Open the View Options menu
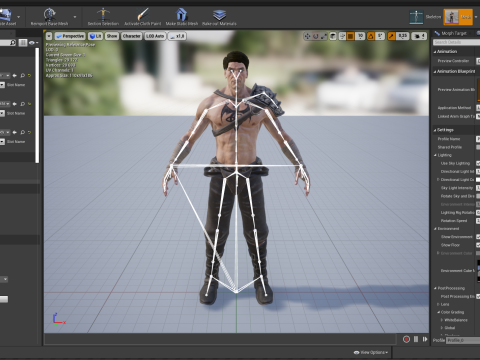This screenshot has height=360, width=480. coord(371,352)
